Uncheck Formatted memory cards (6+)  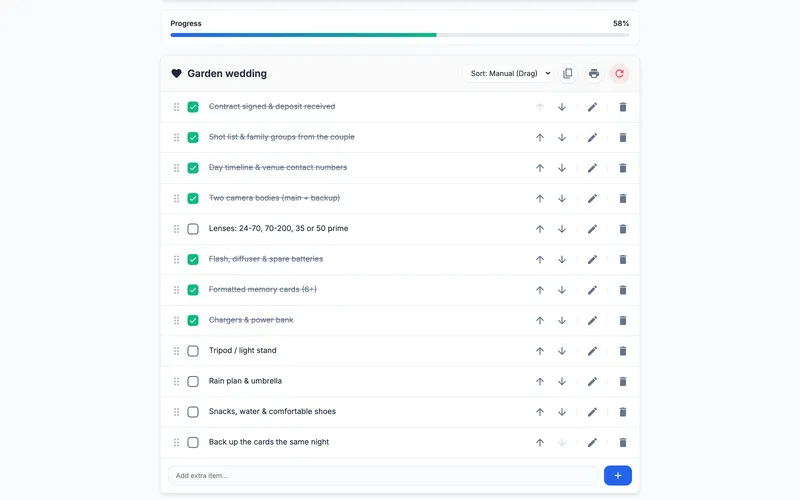point(193,290)
